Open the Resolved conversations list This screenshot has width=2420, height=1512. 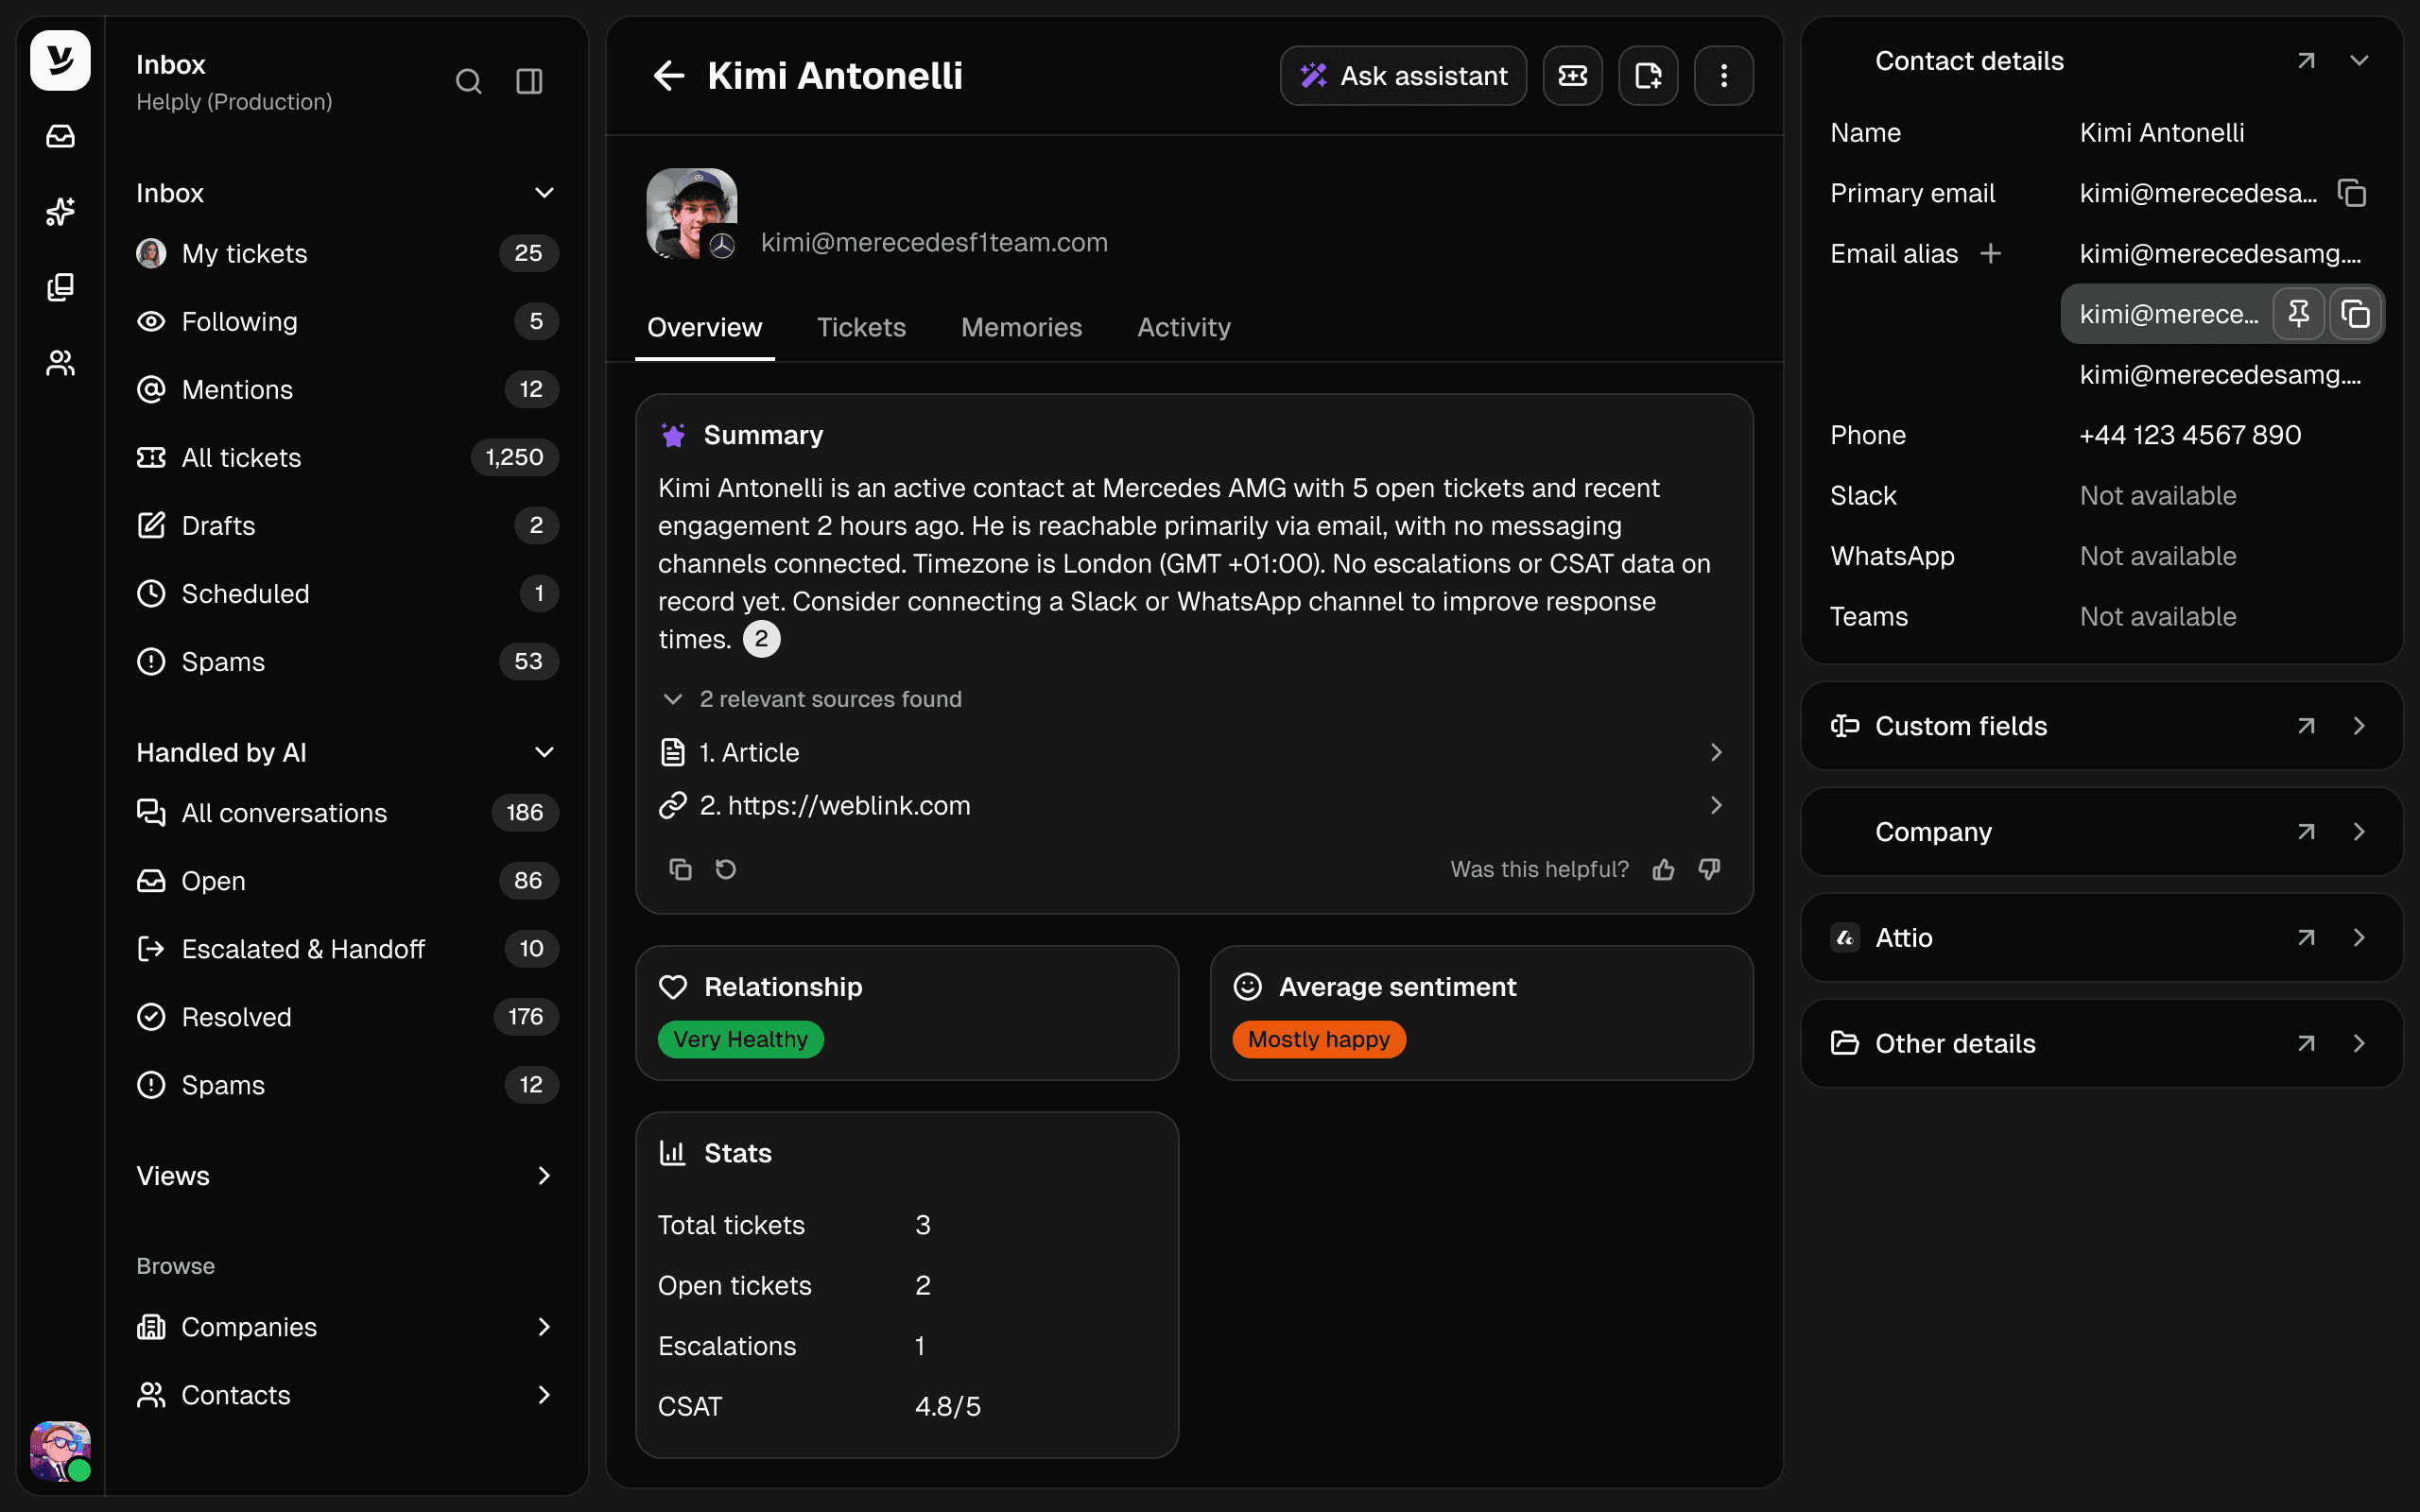[x=347, y=1017]
